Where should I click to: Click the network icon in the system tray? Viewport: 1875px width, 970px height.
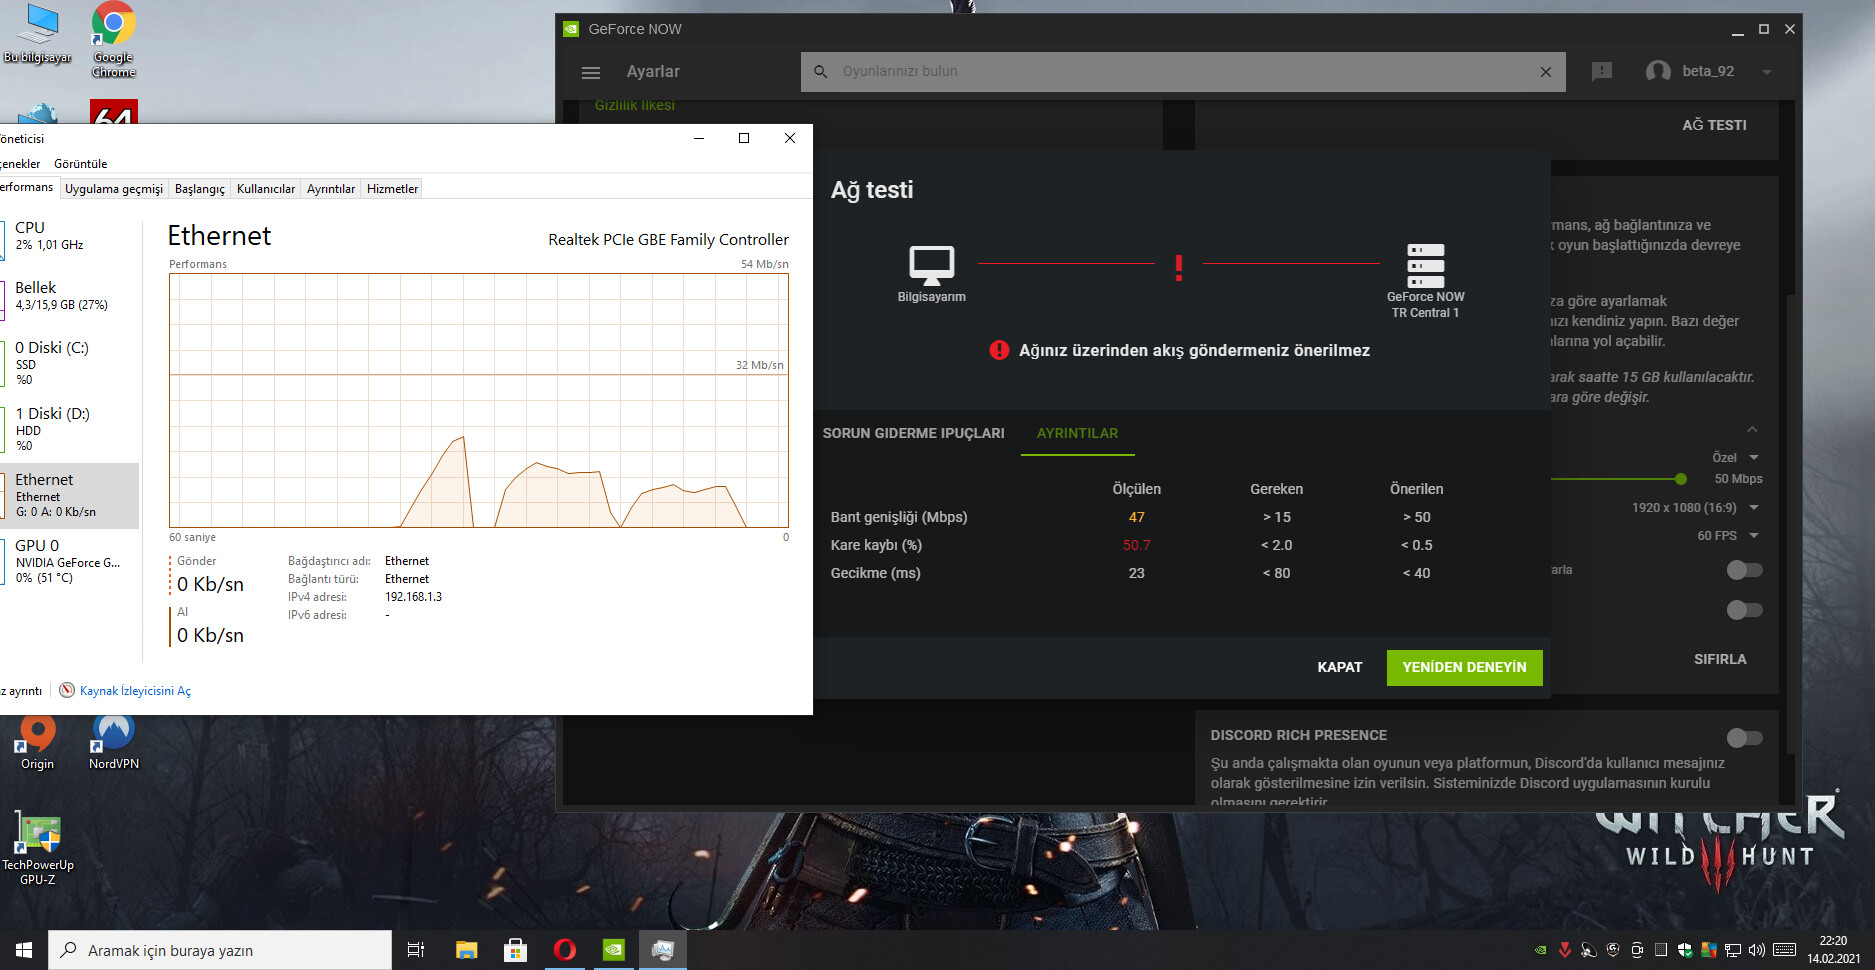click(1733, 950)
